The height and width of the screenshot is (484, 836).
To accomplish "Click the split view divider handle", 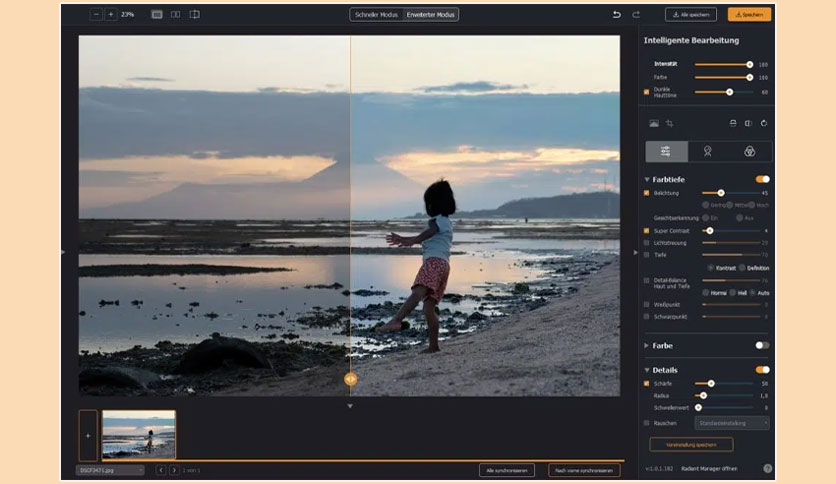I will pyautogui.click(x=350, y=379).
